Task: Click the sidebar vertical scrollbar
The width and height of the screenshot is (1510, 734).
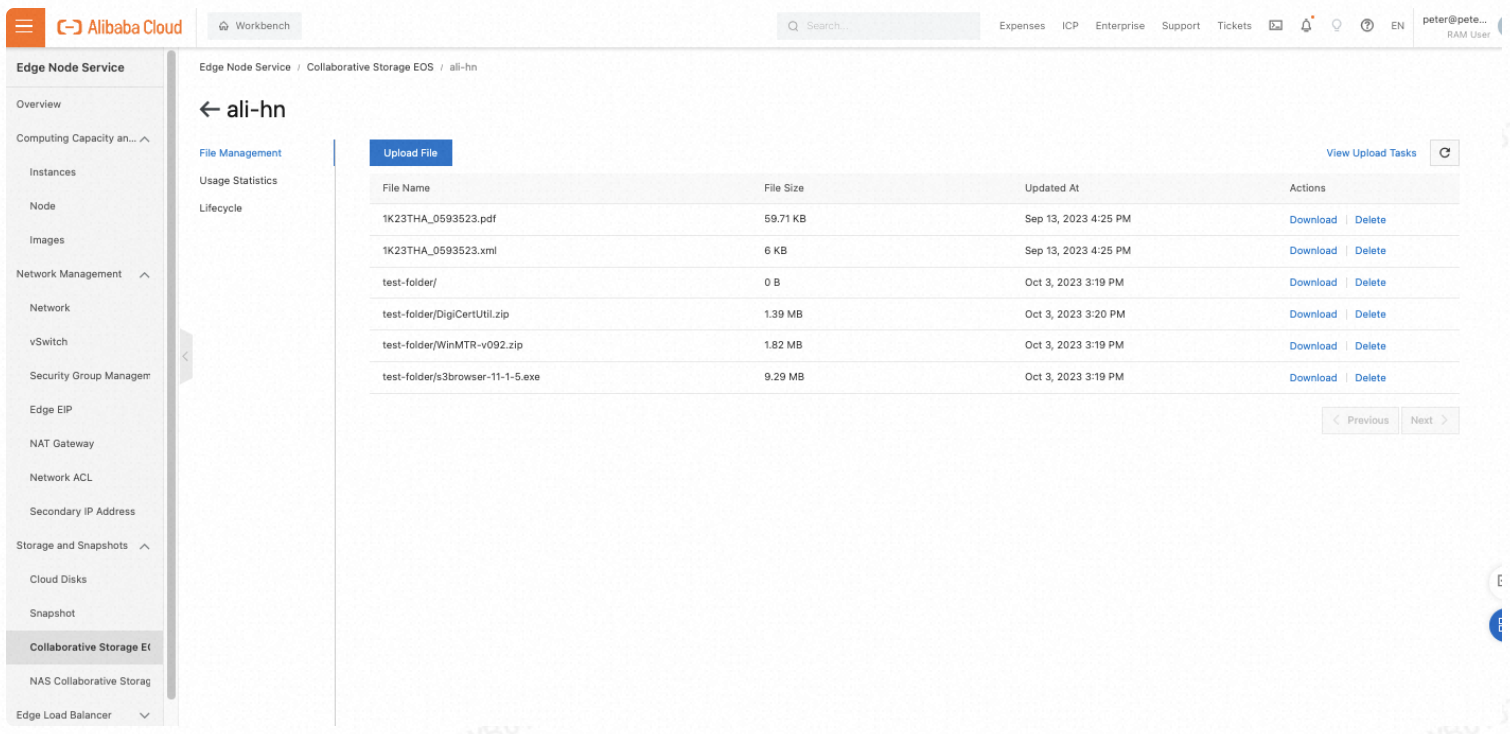Action: 172,374
